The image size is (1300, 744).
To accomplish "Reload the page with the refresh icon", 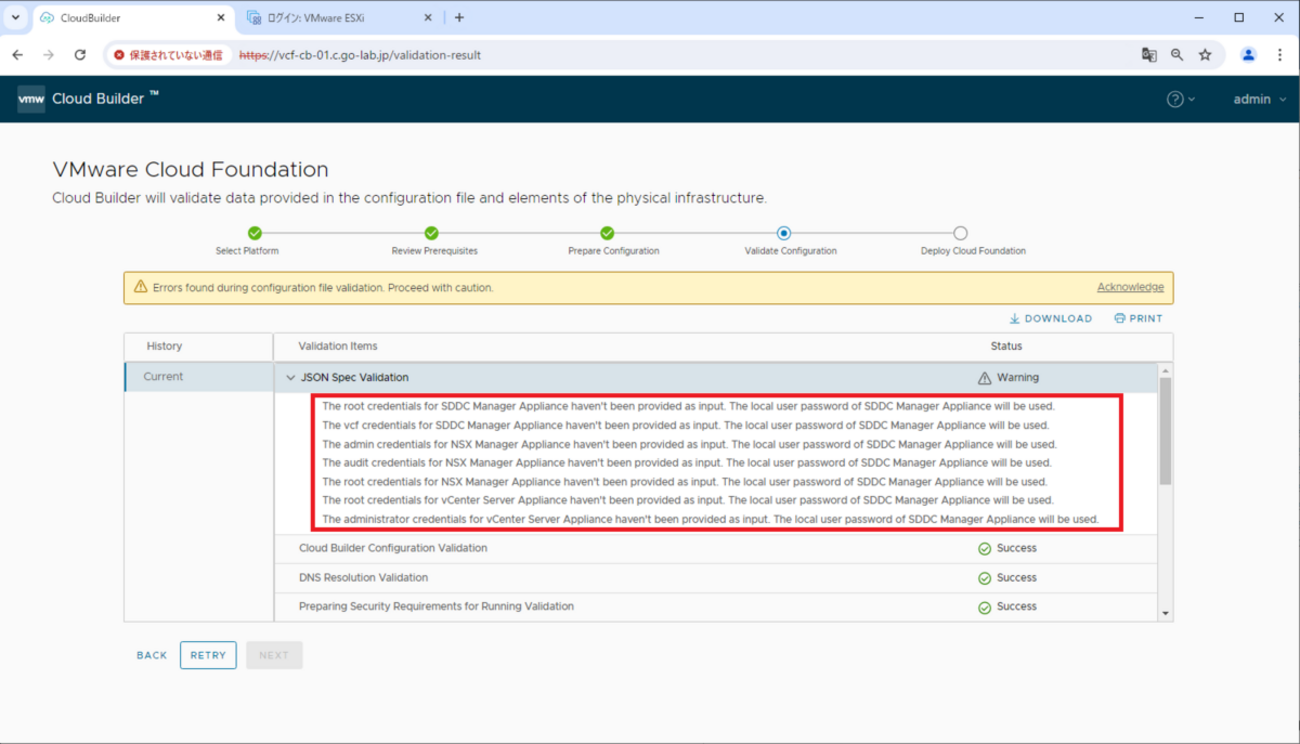I will [x=80, y=55].
